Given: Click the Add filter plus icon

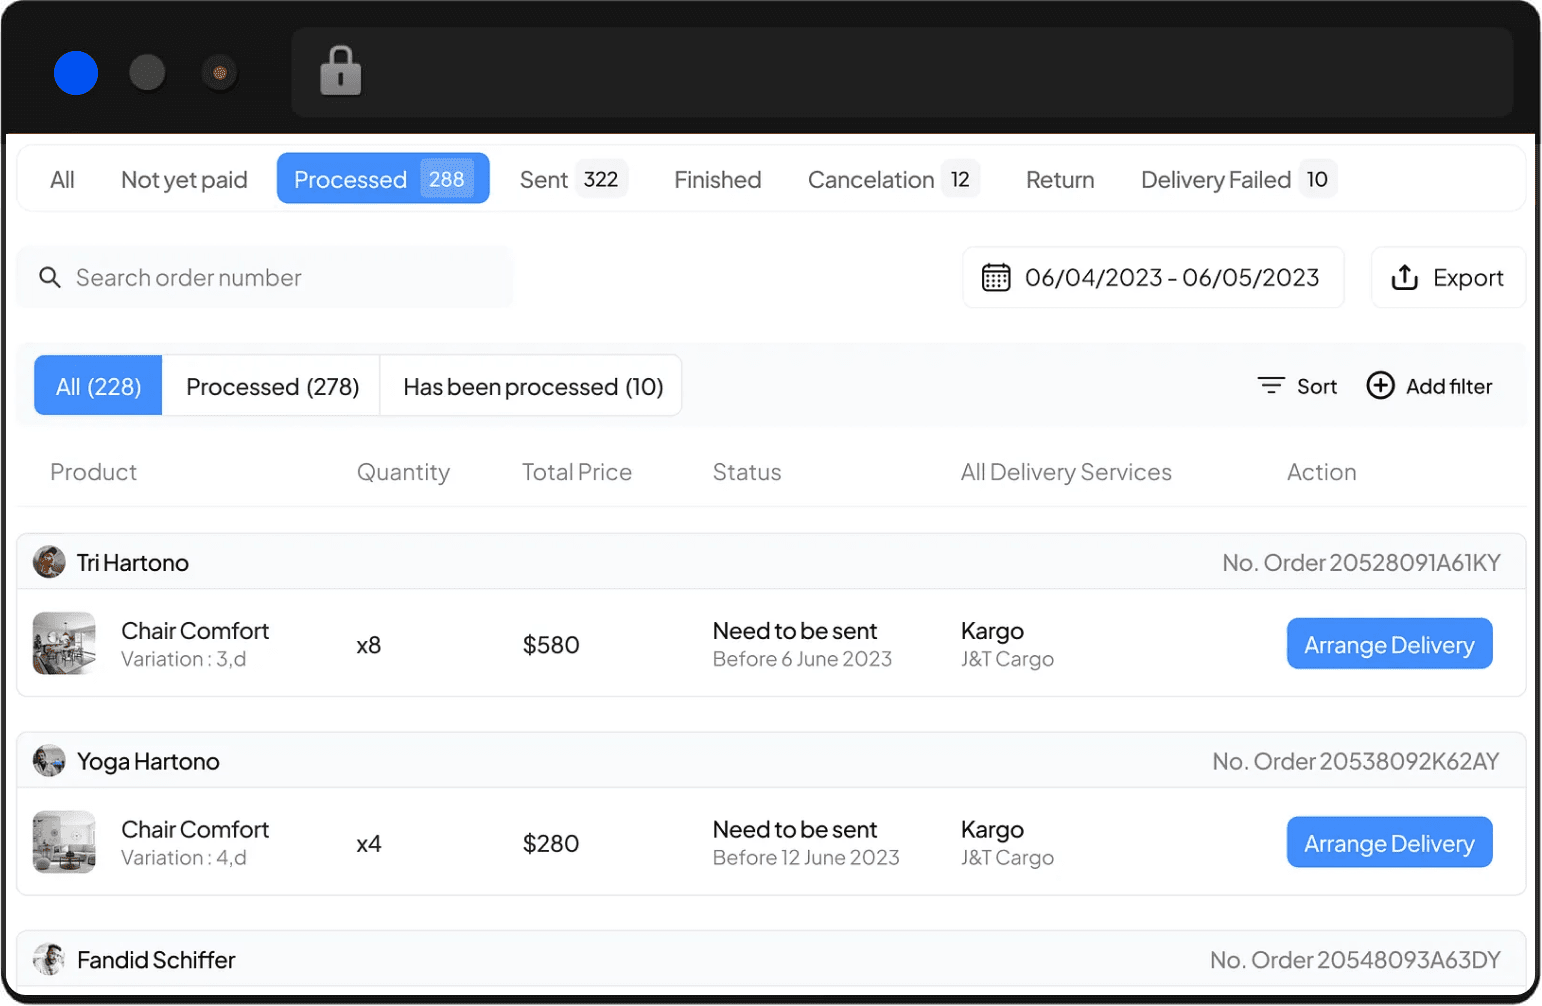Looking at the screenshot, I should [x=1380, y=386].
